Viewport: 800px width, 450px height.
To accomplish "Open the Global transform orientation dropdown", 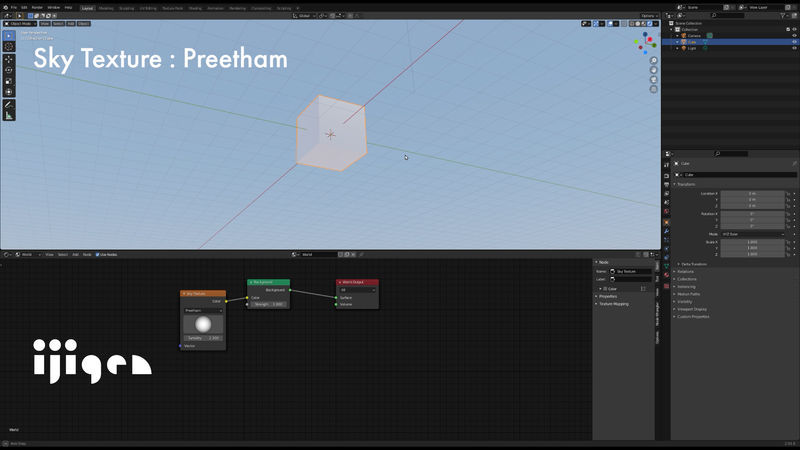I will click(x=304, y=16).
